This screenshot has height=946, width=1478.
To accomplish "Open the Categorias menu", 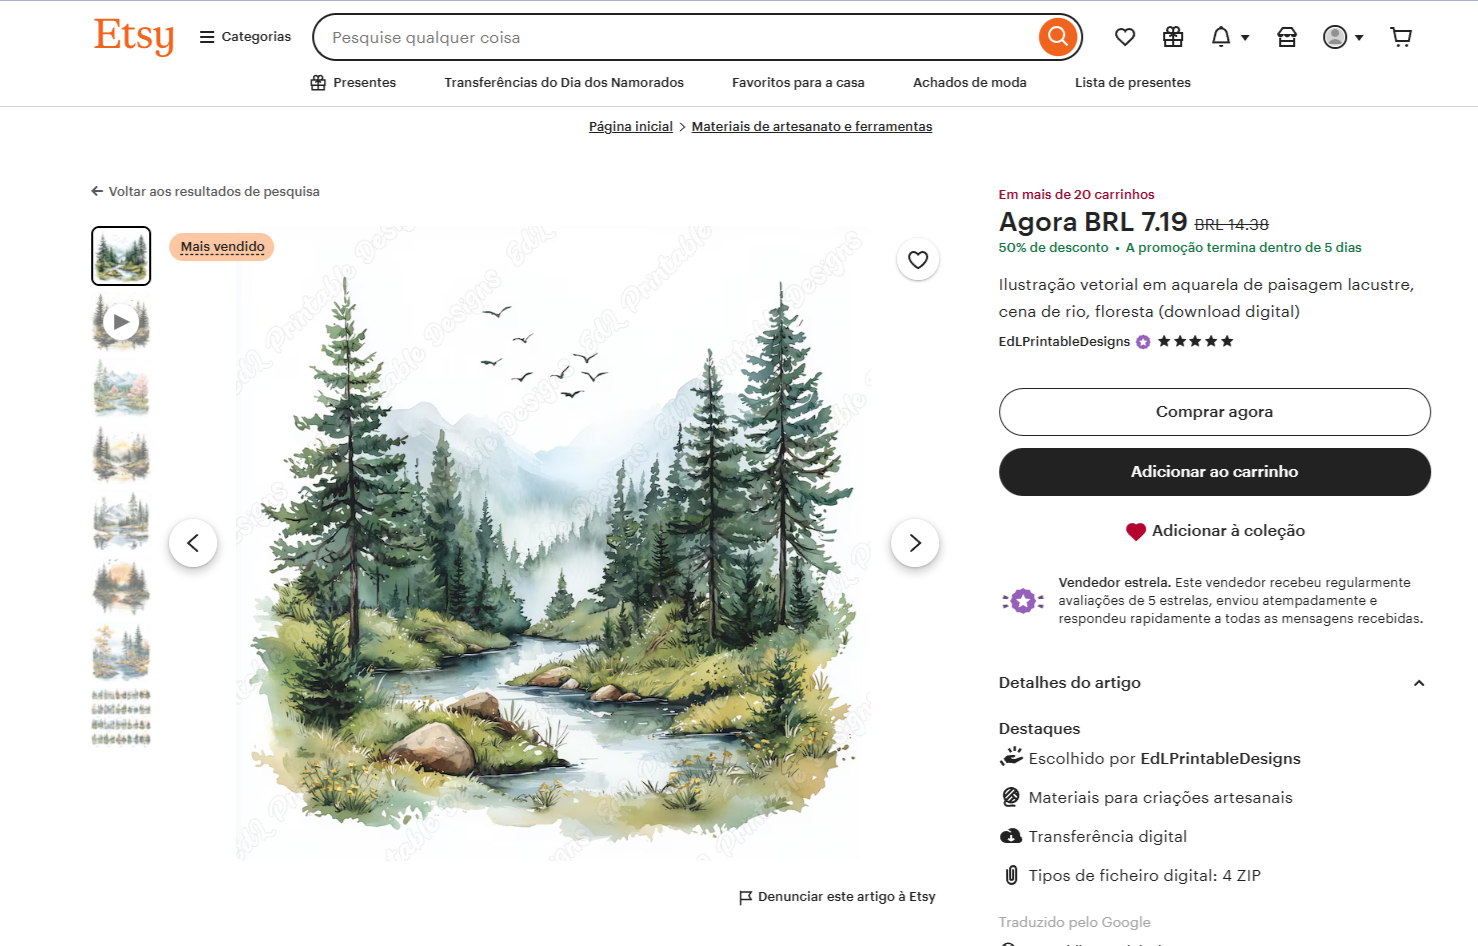I will [x=244, y=36].
